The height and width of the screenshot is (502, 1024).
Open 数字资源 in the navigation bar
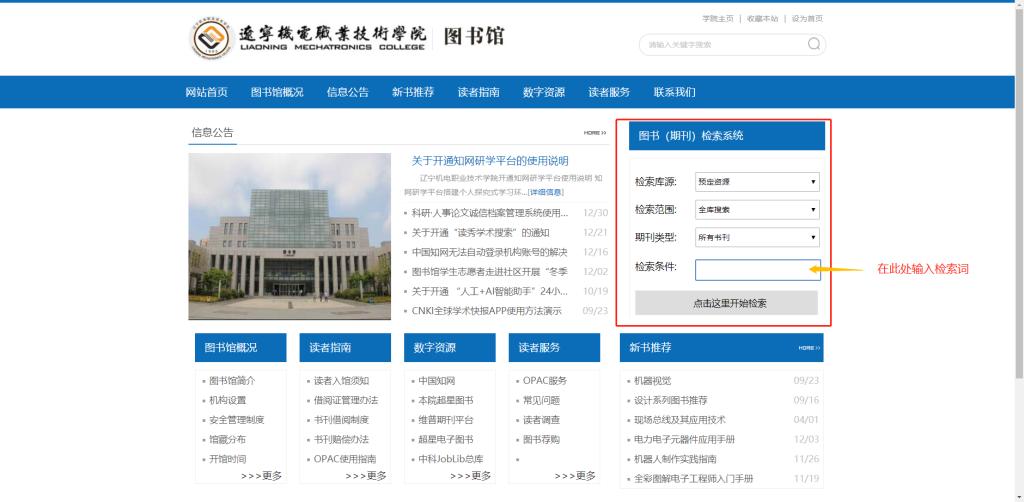(543, 92)
